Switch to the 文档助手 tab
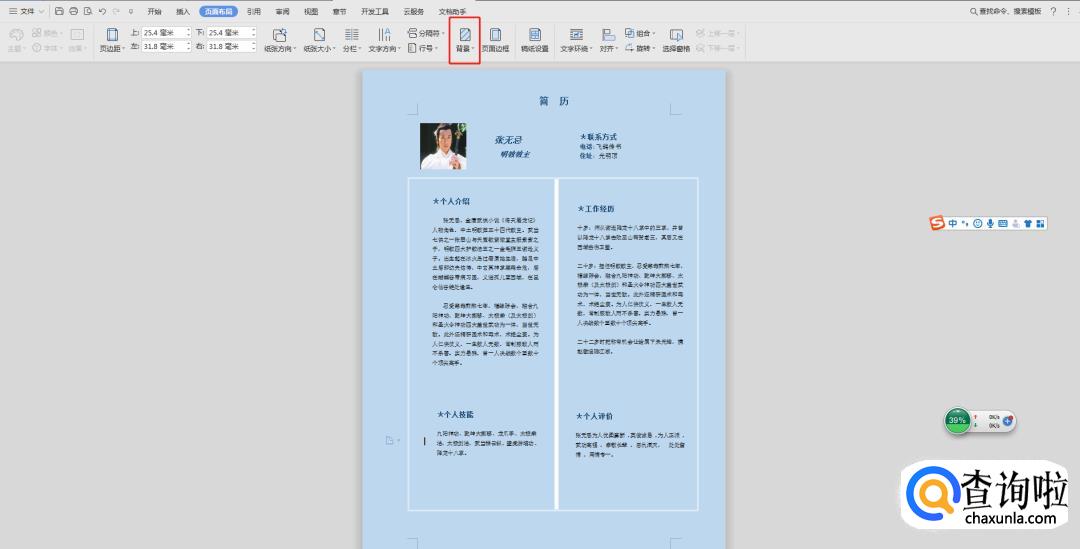 (452, 12)
